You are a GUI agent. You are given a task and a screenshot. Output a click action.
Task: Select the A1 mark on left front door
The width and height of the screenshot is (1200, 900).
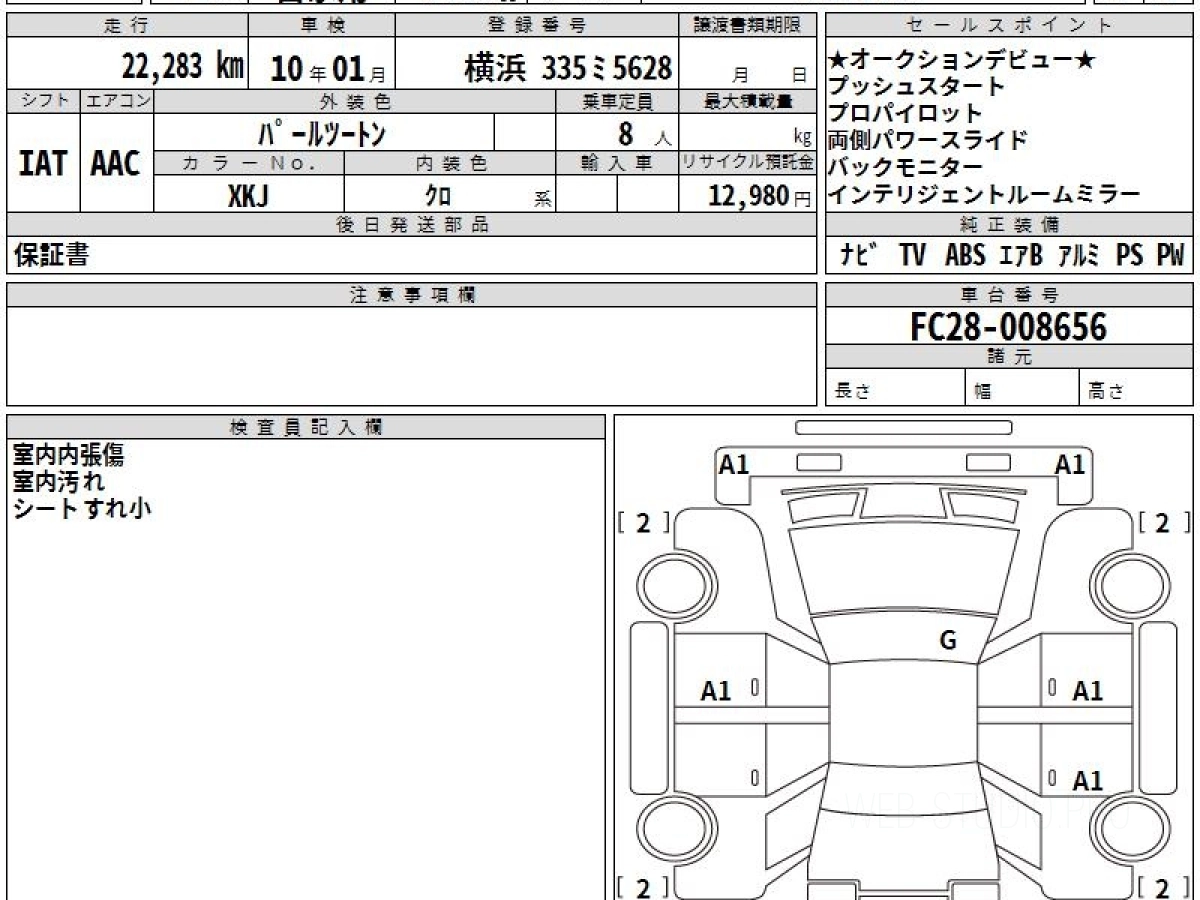click(x=716, y=690)
